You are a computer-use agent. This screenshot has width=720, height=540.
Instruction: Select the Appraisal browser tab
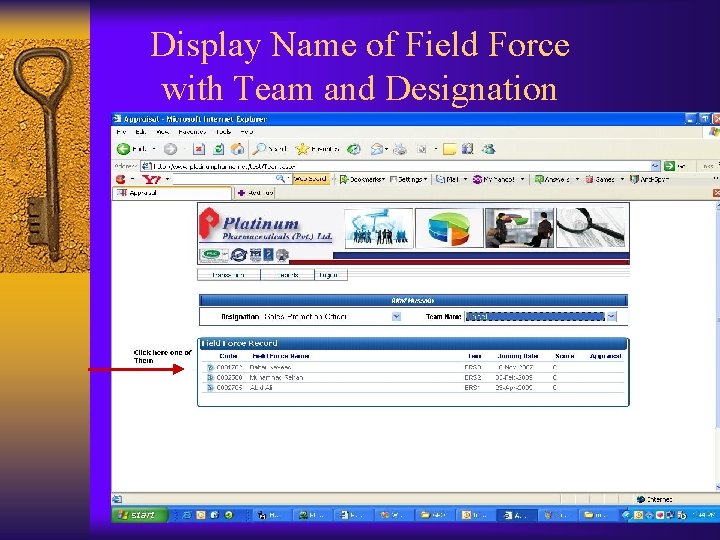[x=172, y=193]
